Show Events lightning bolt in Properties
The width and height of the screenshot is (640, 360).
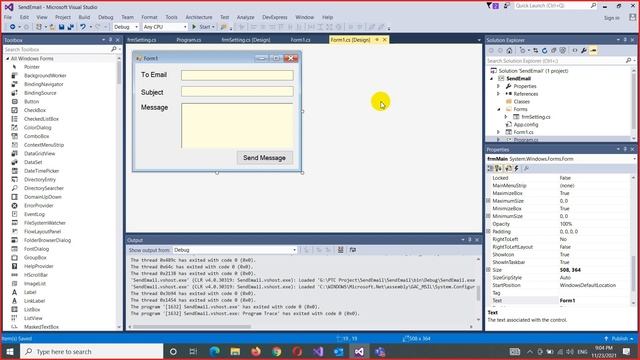tap(516, 168)
